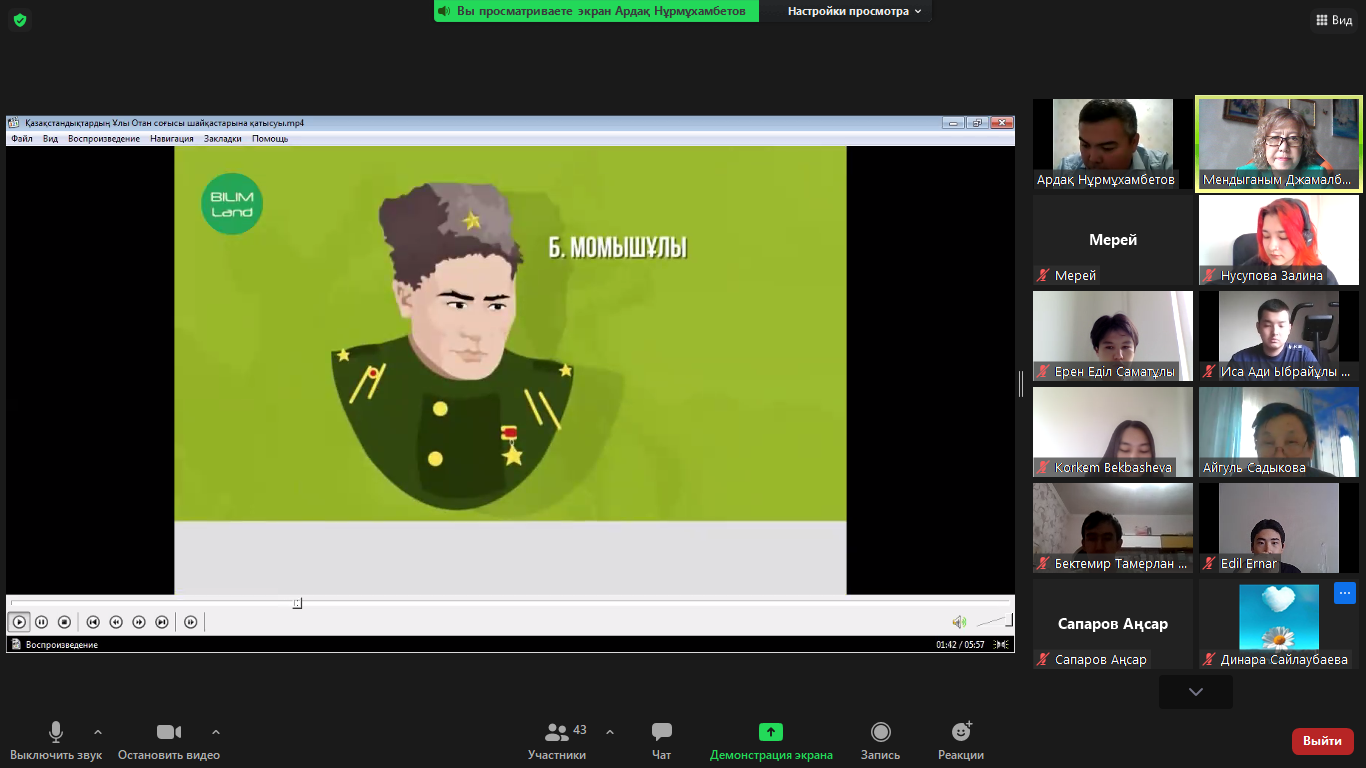The width and height of the screenshot is (1366, 768).
Task: Select Мендыганым Джамалб... video tile
Action: (x=1279, y=144)
